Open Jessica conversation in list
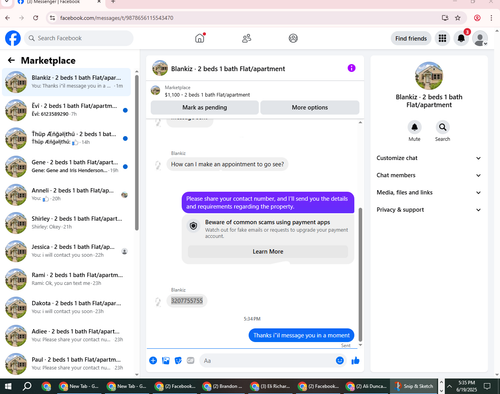Image resolution: width=500 pixels, height=394 pixels. 66,251
